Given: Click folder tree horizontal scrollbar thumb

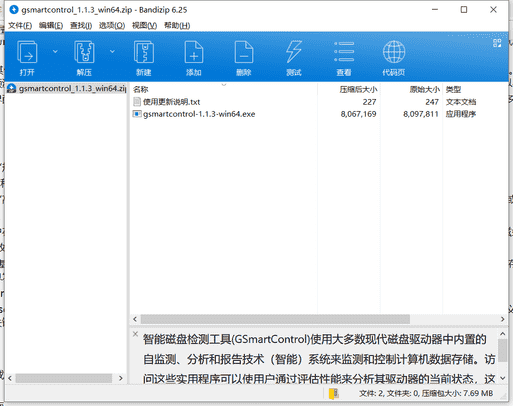Looking at the screenshot, I should pyautogui.click(x=64, y=378).
